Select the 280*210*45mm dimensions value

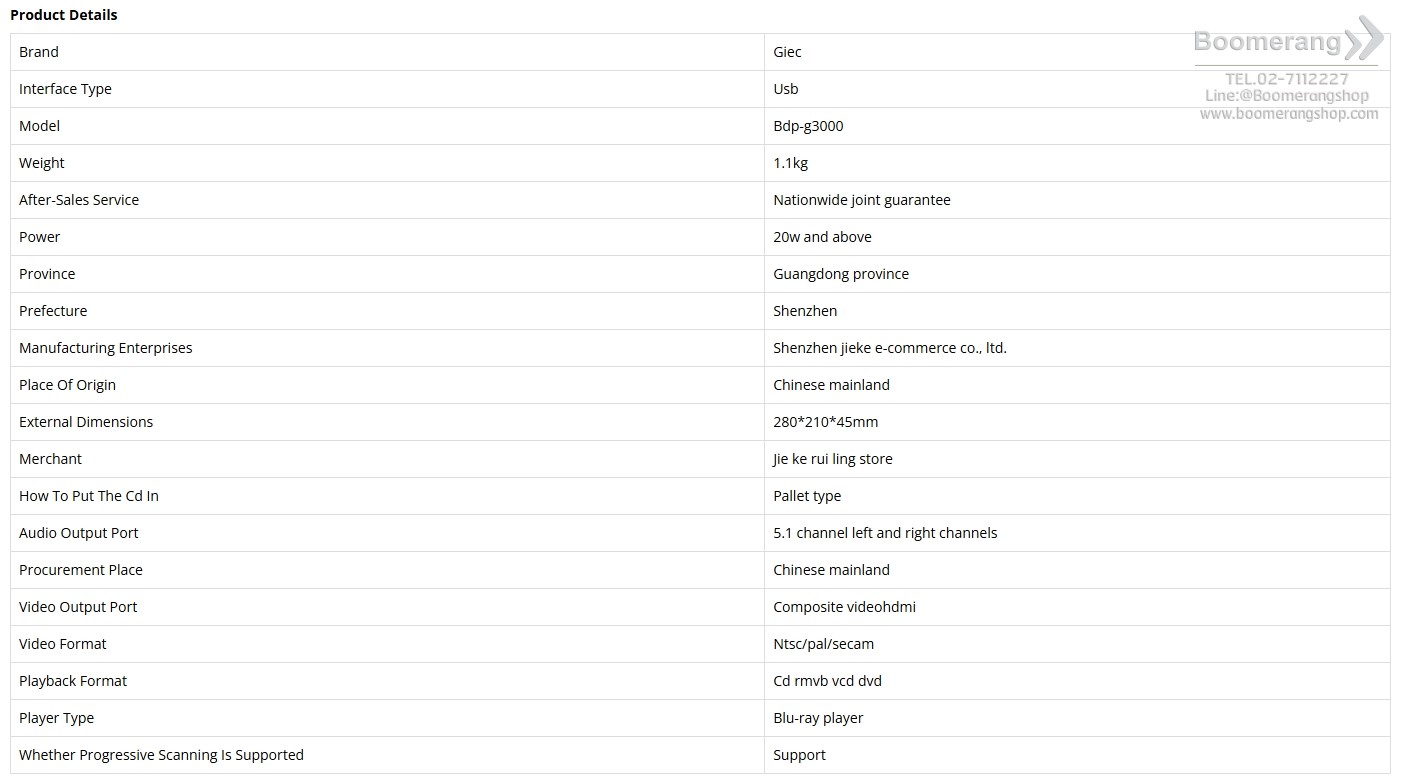tap(825, 422)
